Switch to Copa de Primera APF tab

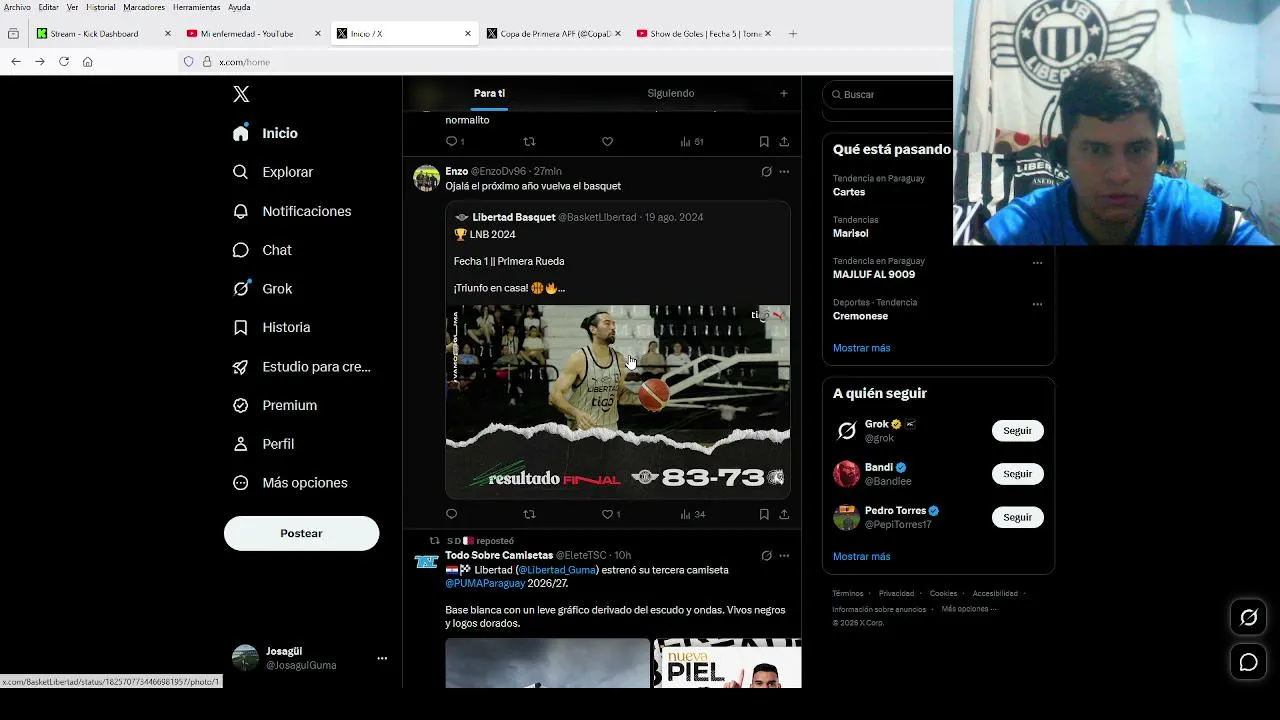click(x=553, y=34)
